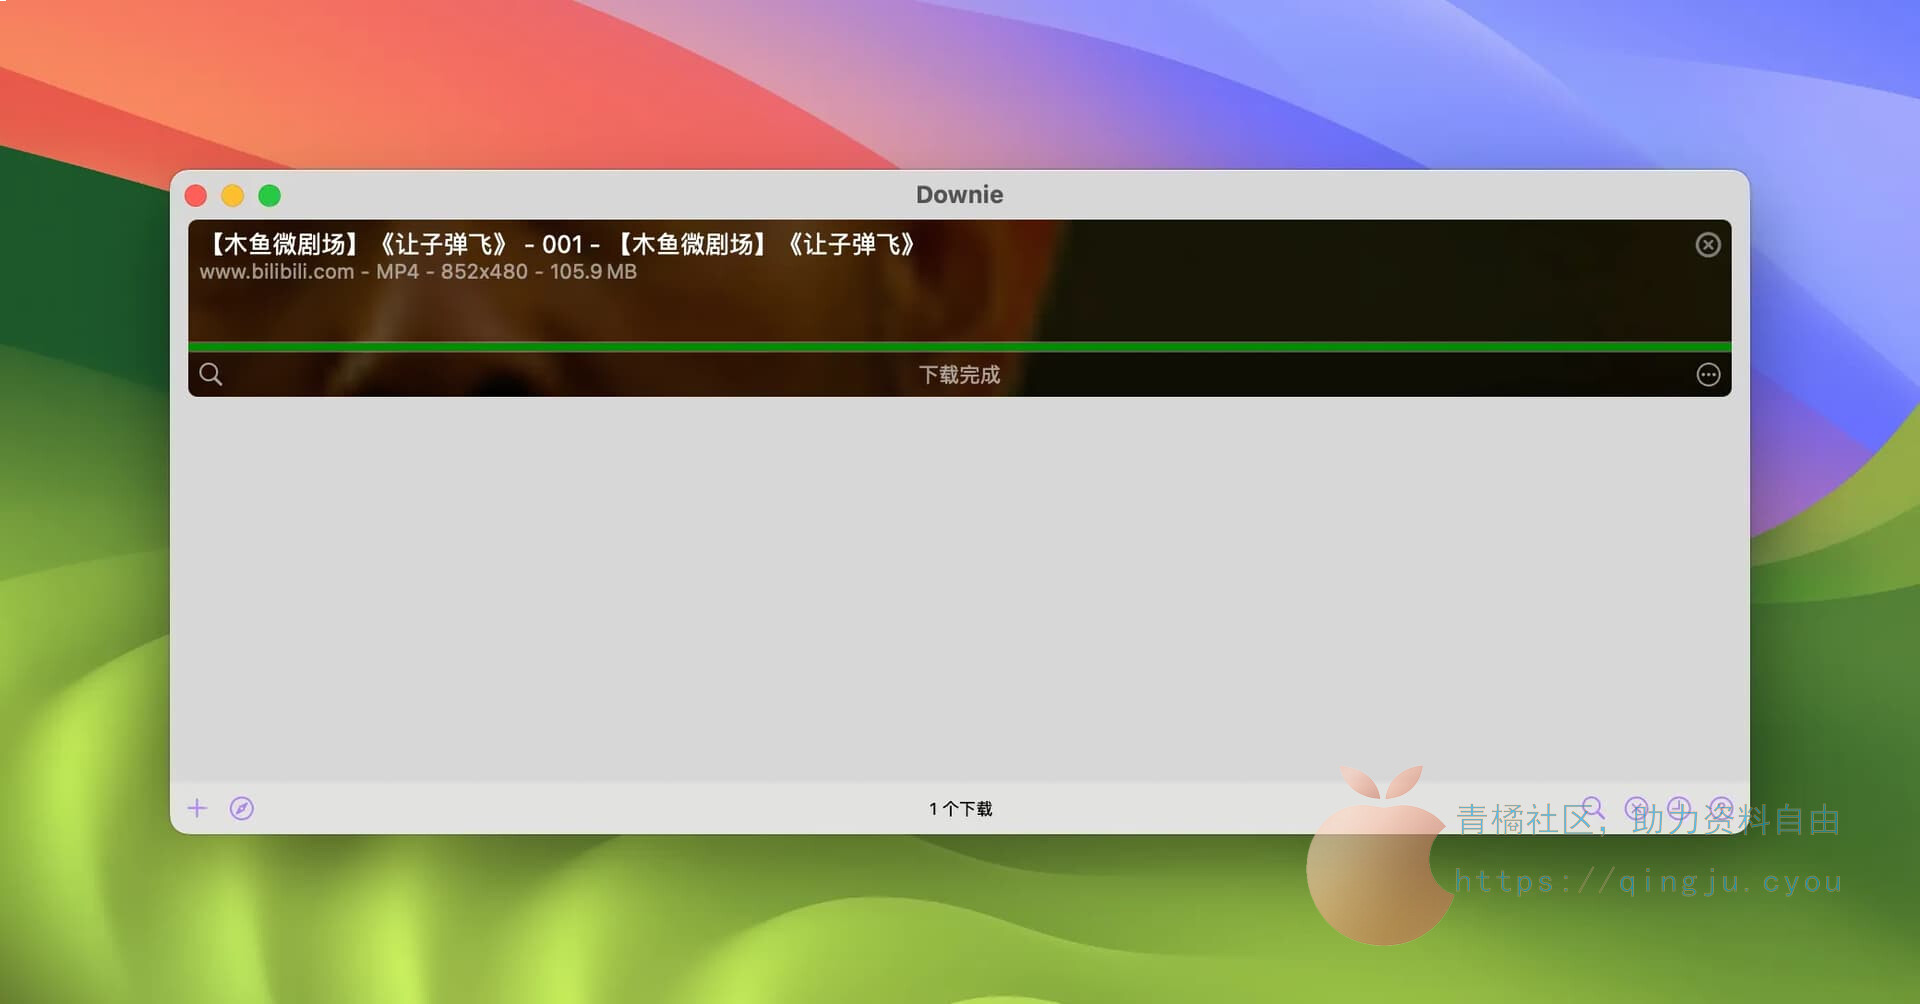1920x1004 pixels.
Task: Select the 让子弹飞 download title
Action: tap(560, 244)
